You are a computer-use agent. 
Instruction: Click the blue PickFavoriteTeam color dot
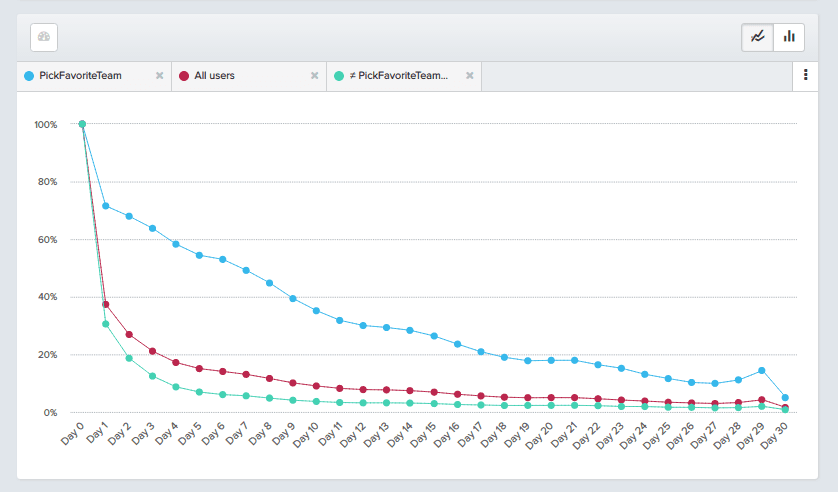pos(28,76)
